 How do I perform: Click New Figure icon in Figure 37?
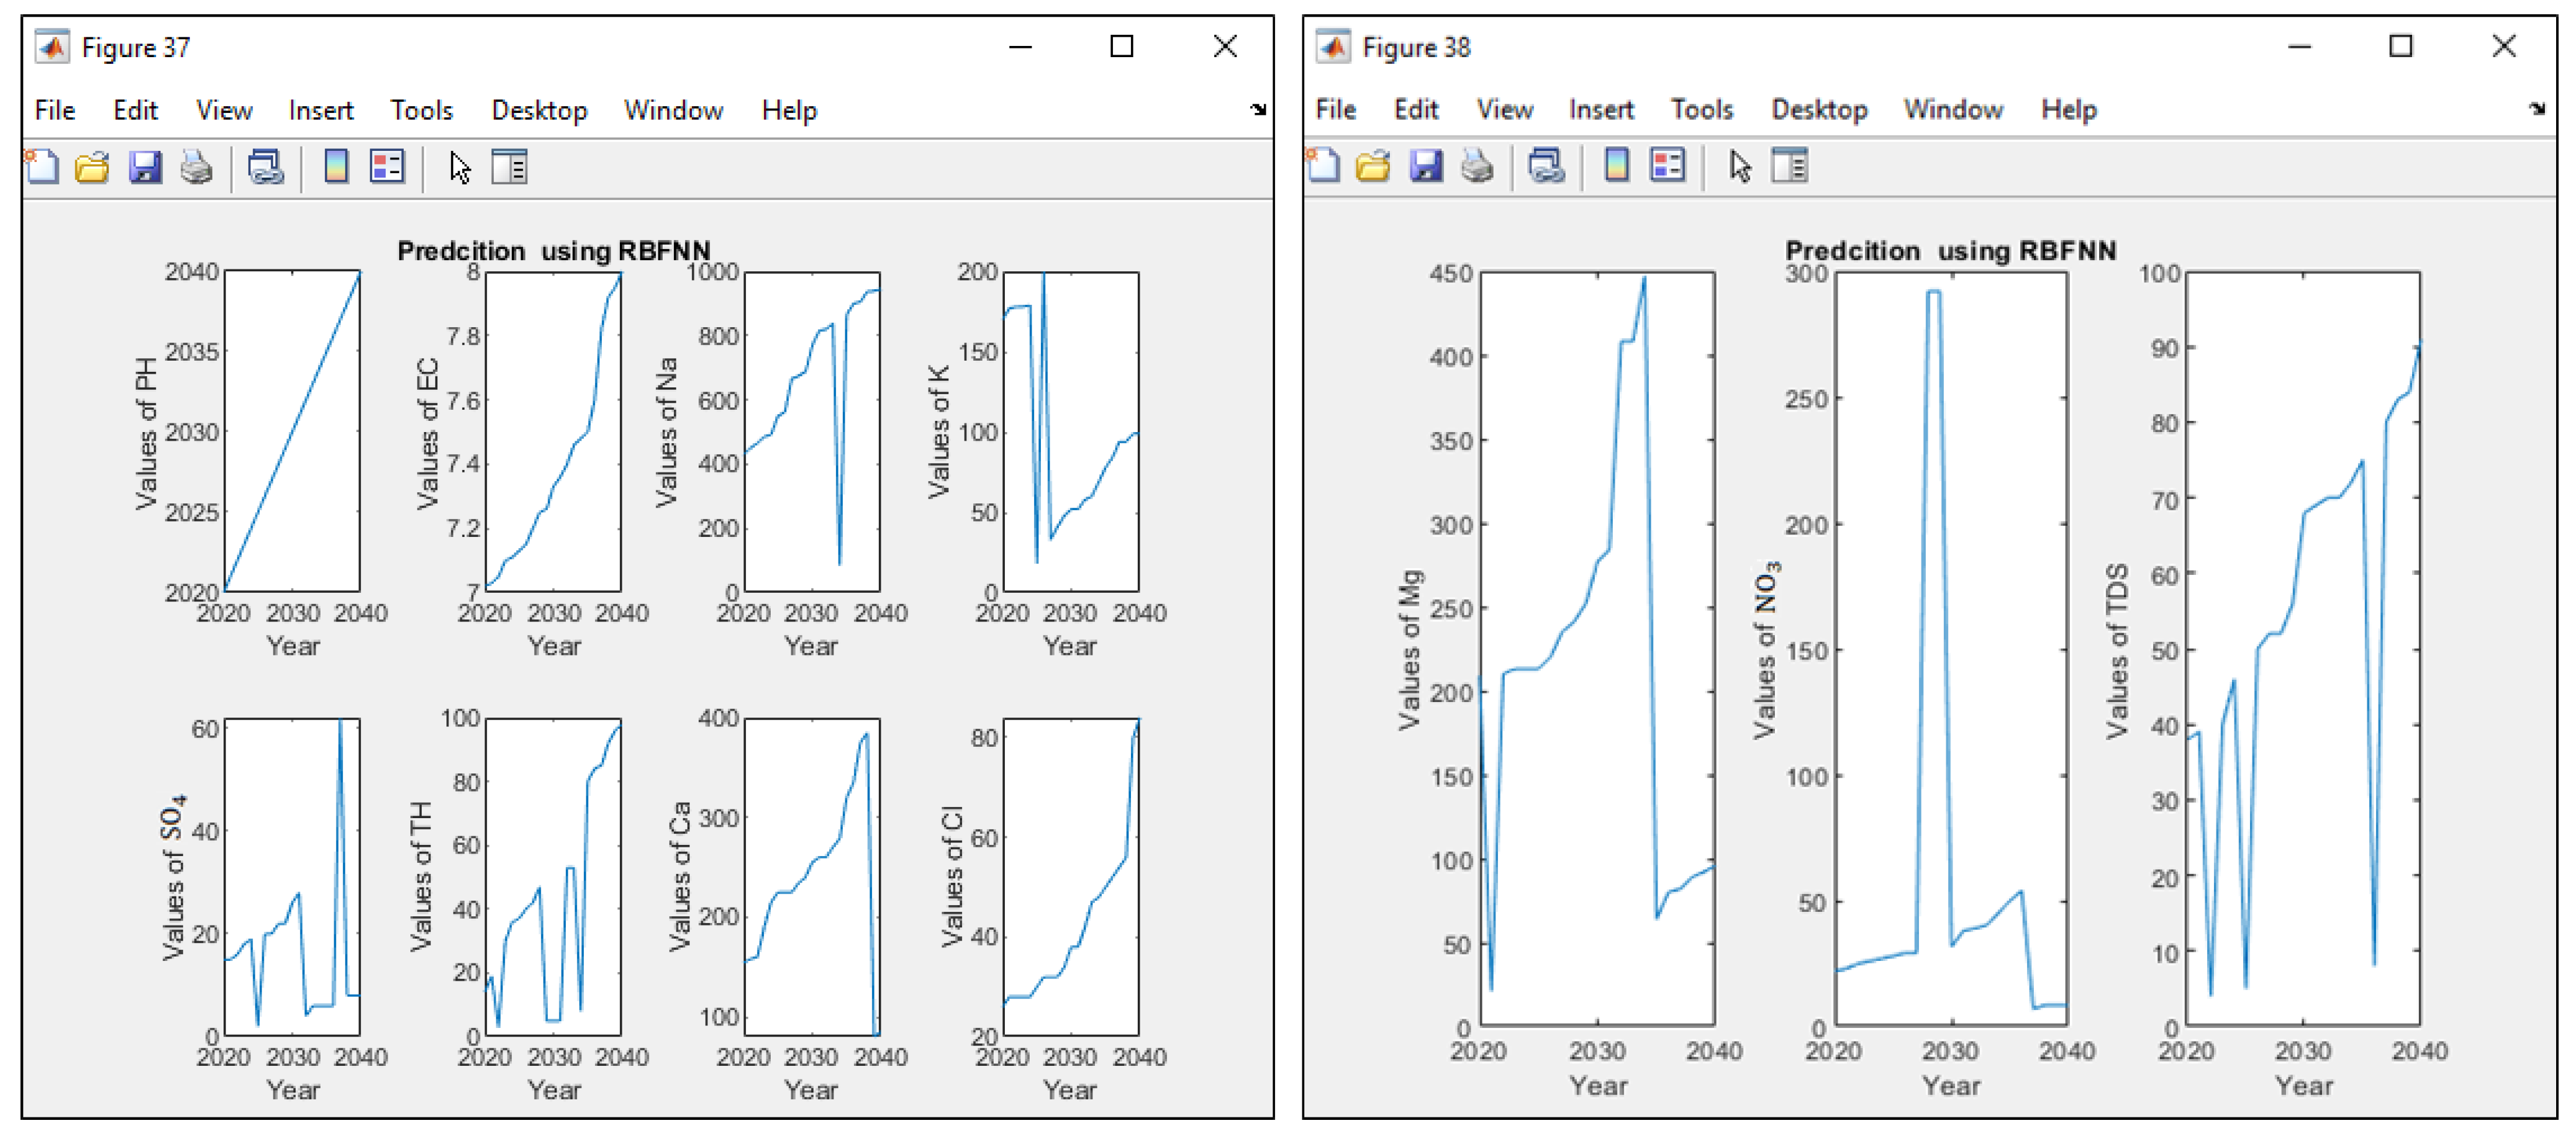41,167
